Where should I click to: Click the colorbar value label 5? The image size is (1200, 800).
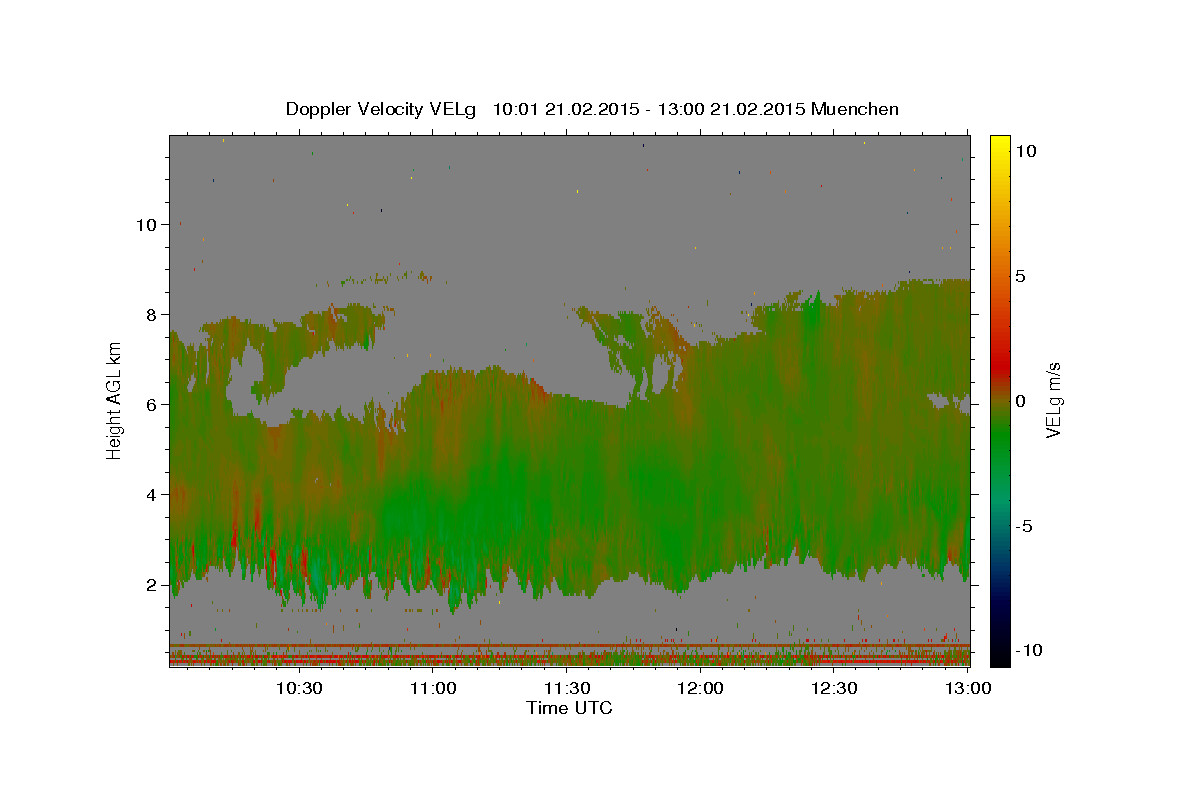tap(1020, 276)
